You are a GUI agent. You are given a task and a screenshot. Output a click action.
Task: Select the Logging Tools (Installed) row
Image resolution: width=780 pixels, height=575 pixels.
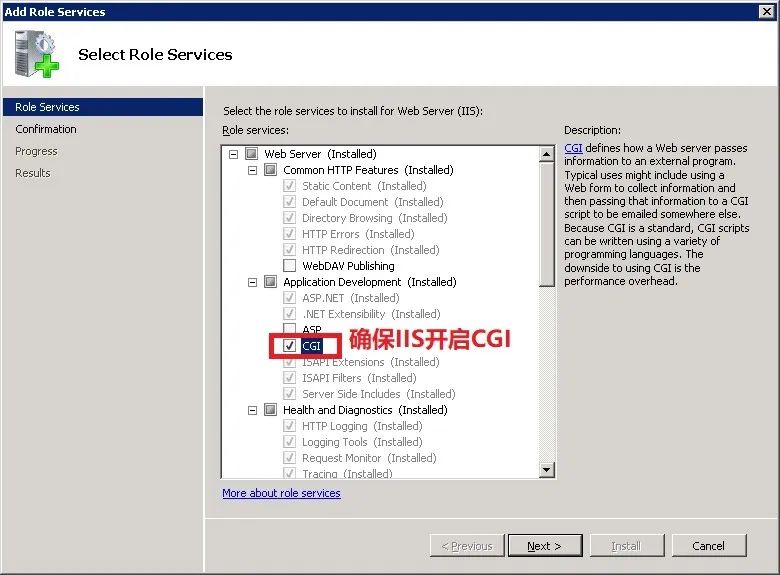tap(362, 442)
